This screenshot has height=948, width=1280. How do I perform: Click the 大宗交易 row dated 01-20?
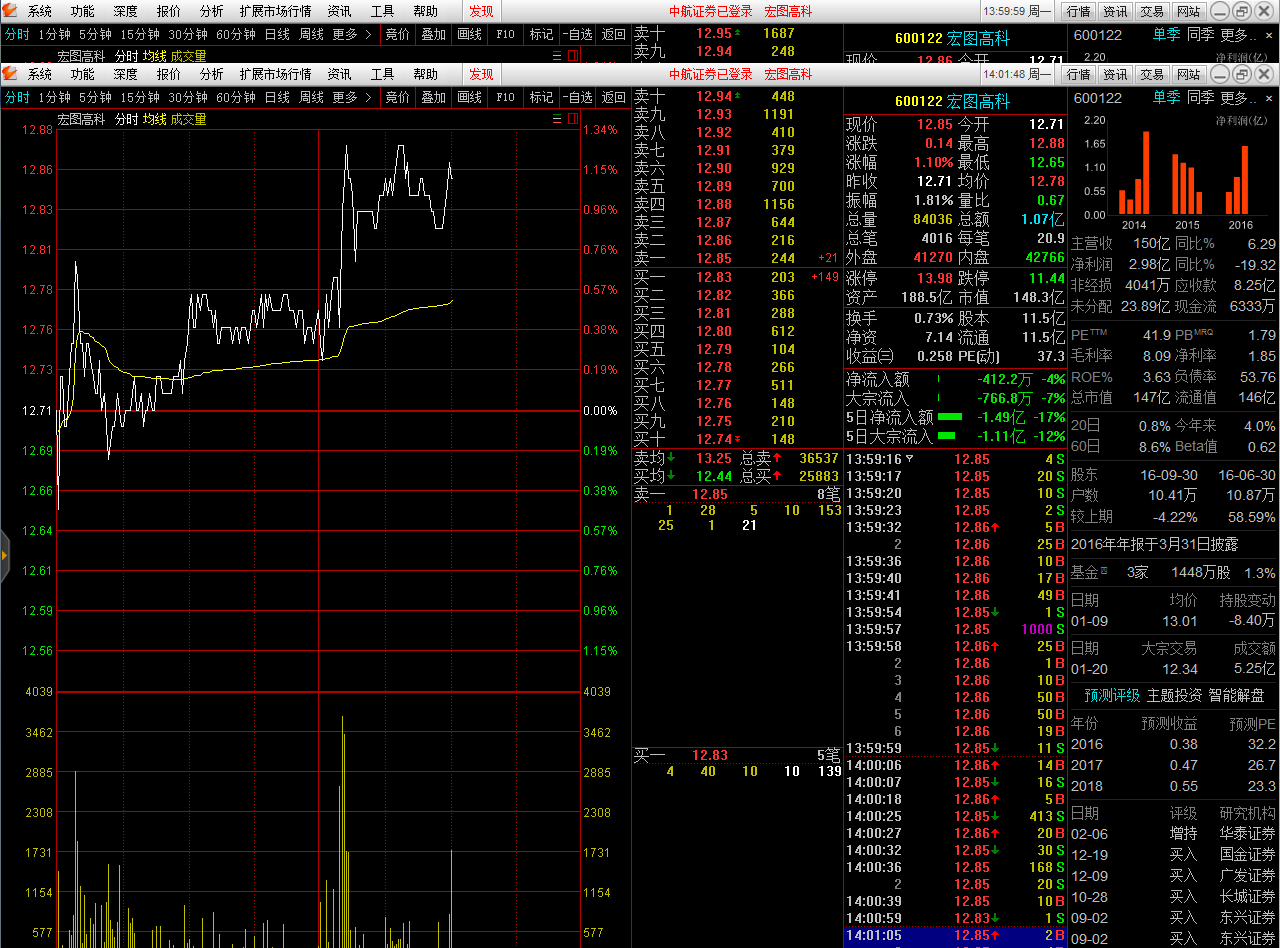tap(1173, 669)
